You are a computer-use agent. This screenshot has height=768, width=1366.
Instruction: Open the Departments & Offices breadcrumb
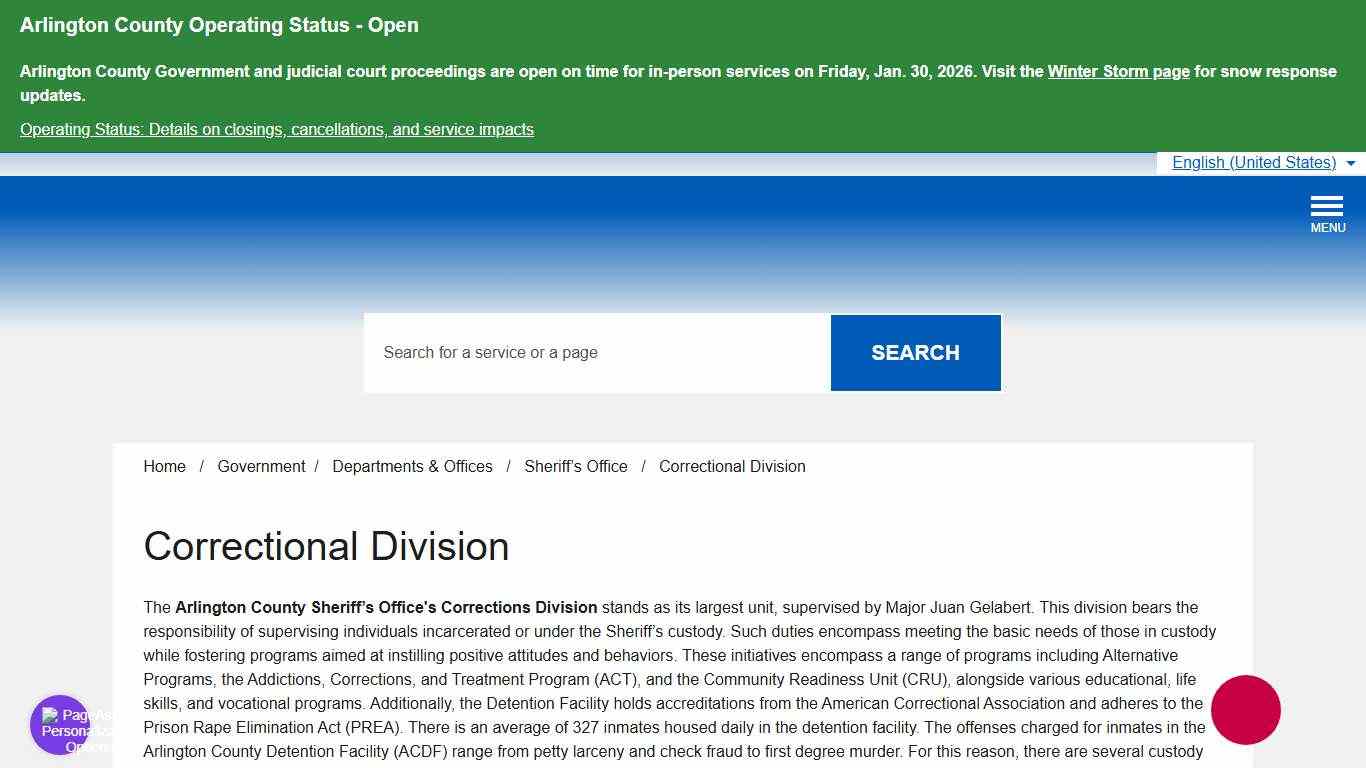pos(412,466)
